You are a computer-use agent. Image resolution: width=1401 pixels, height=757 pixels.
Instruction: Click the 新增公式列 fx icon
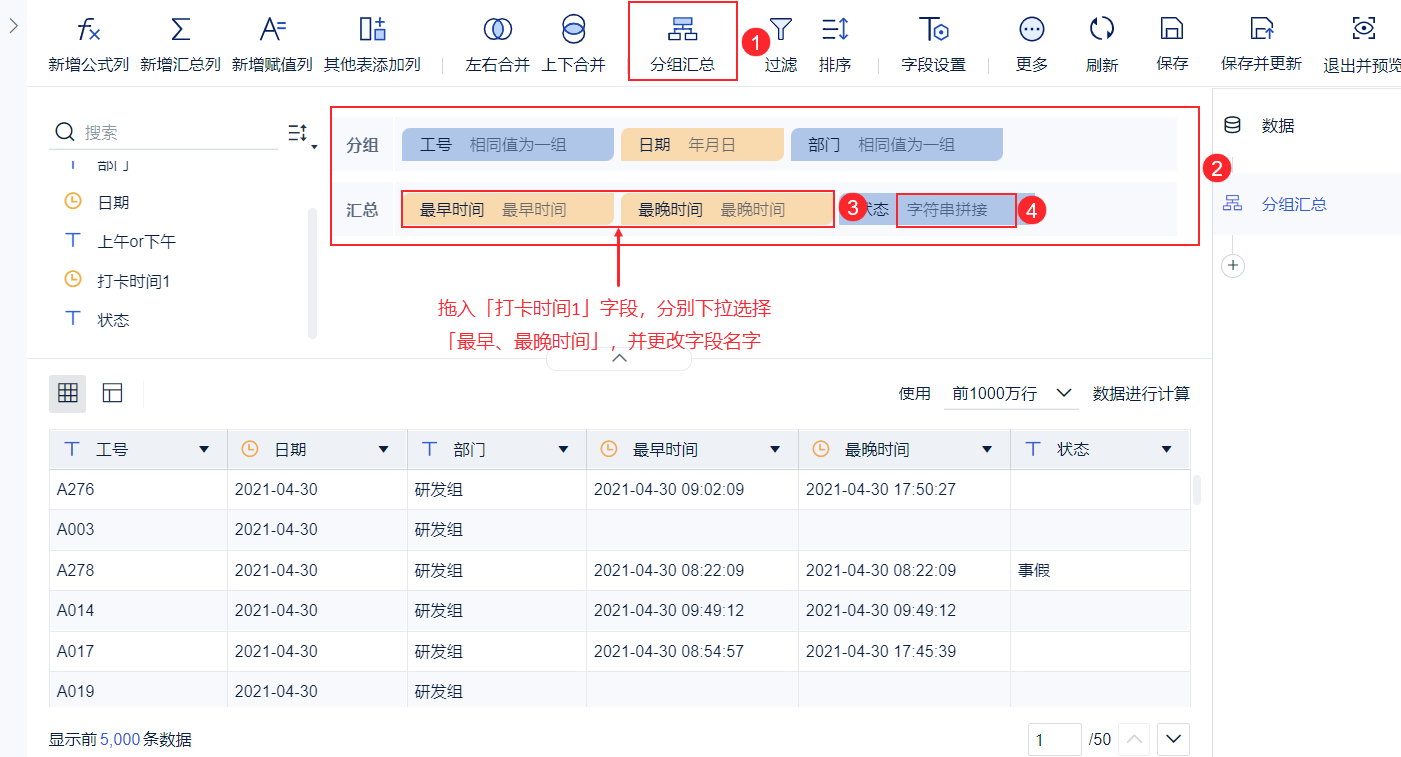point(89,29)
